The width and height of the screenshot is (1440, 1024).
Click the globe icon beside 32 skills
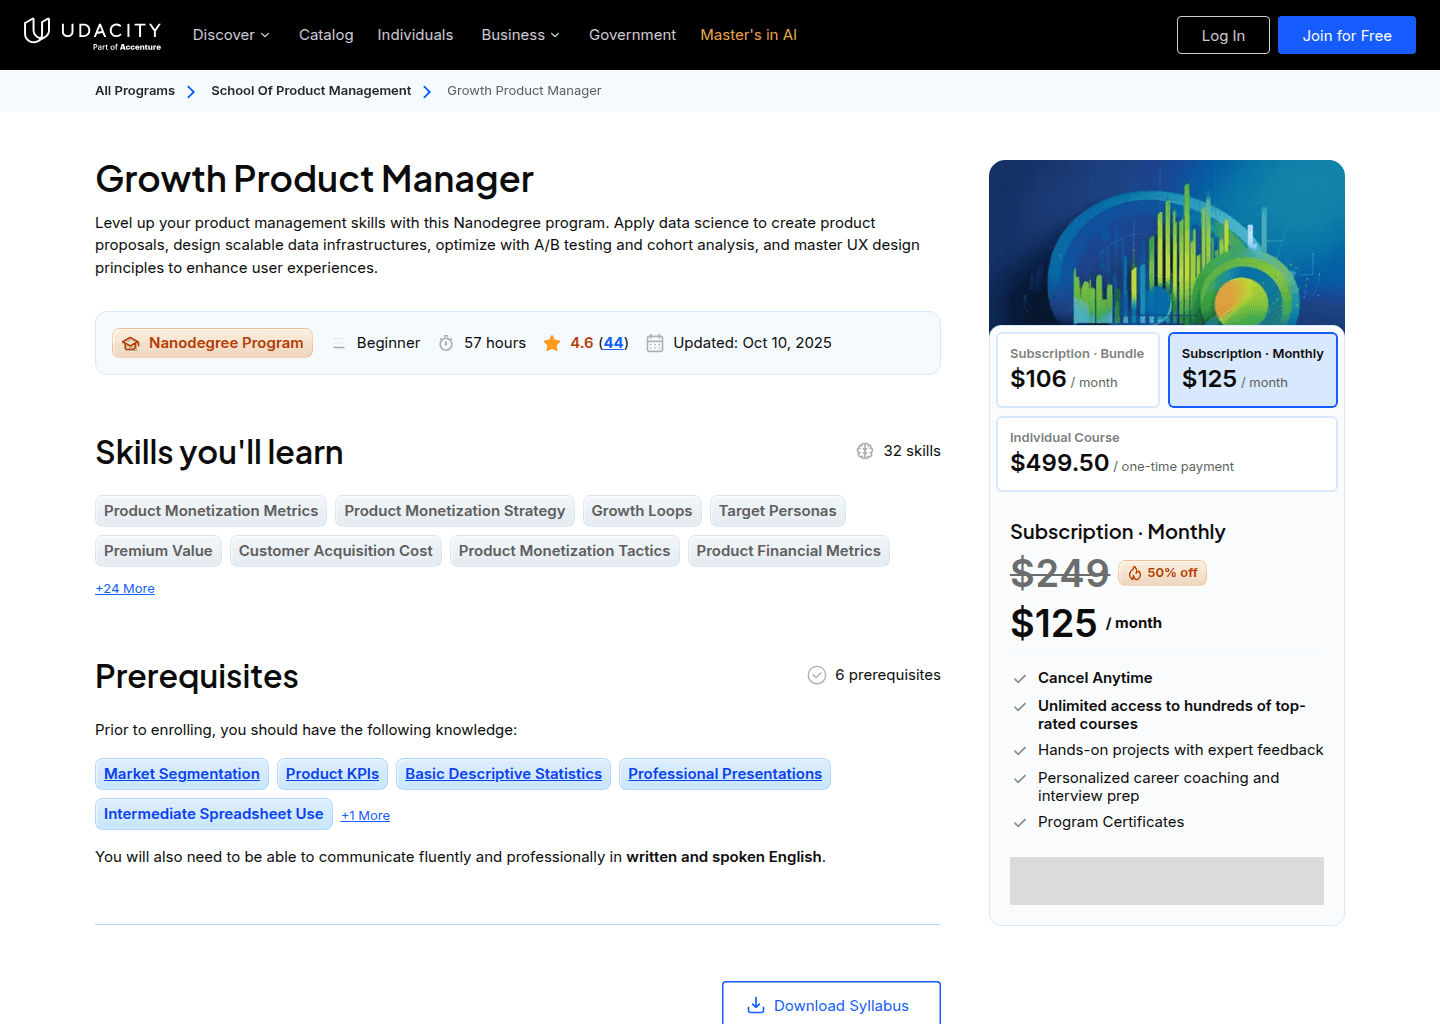click(864, 451)
